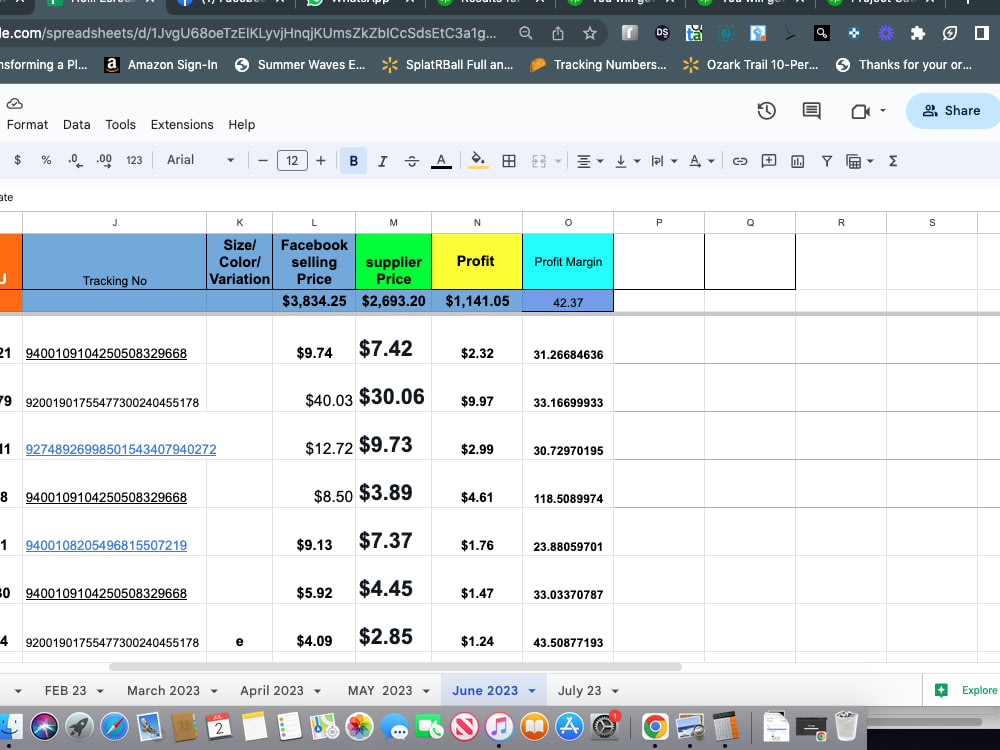Open the Data menu
Viewport: 1000px width, 750px height.
coord(77,124)
